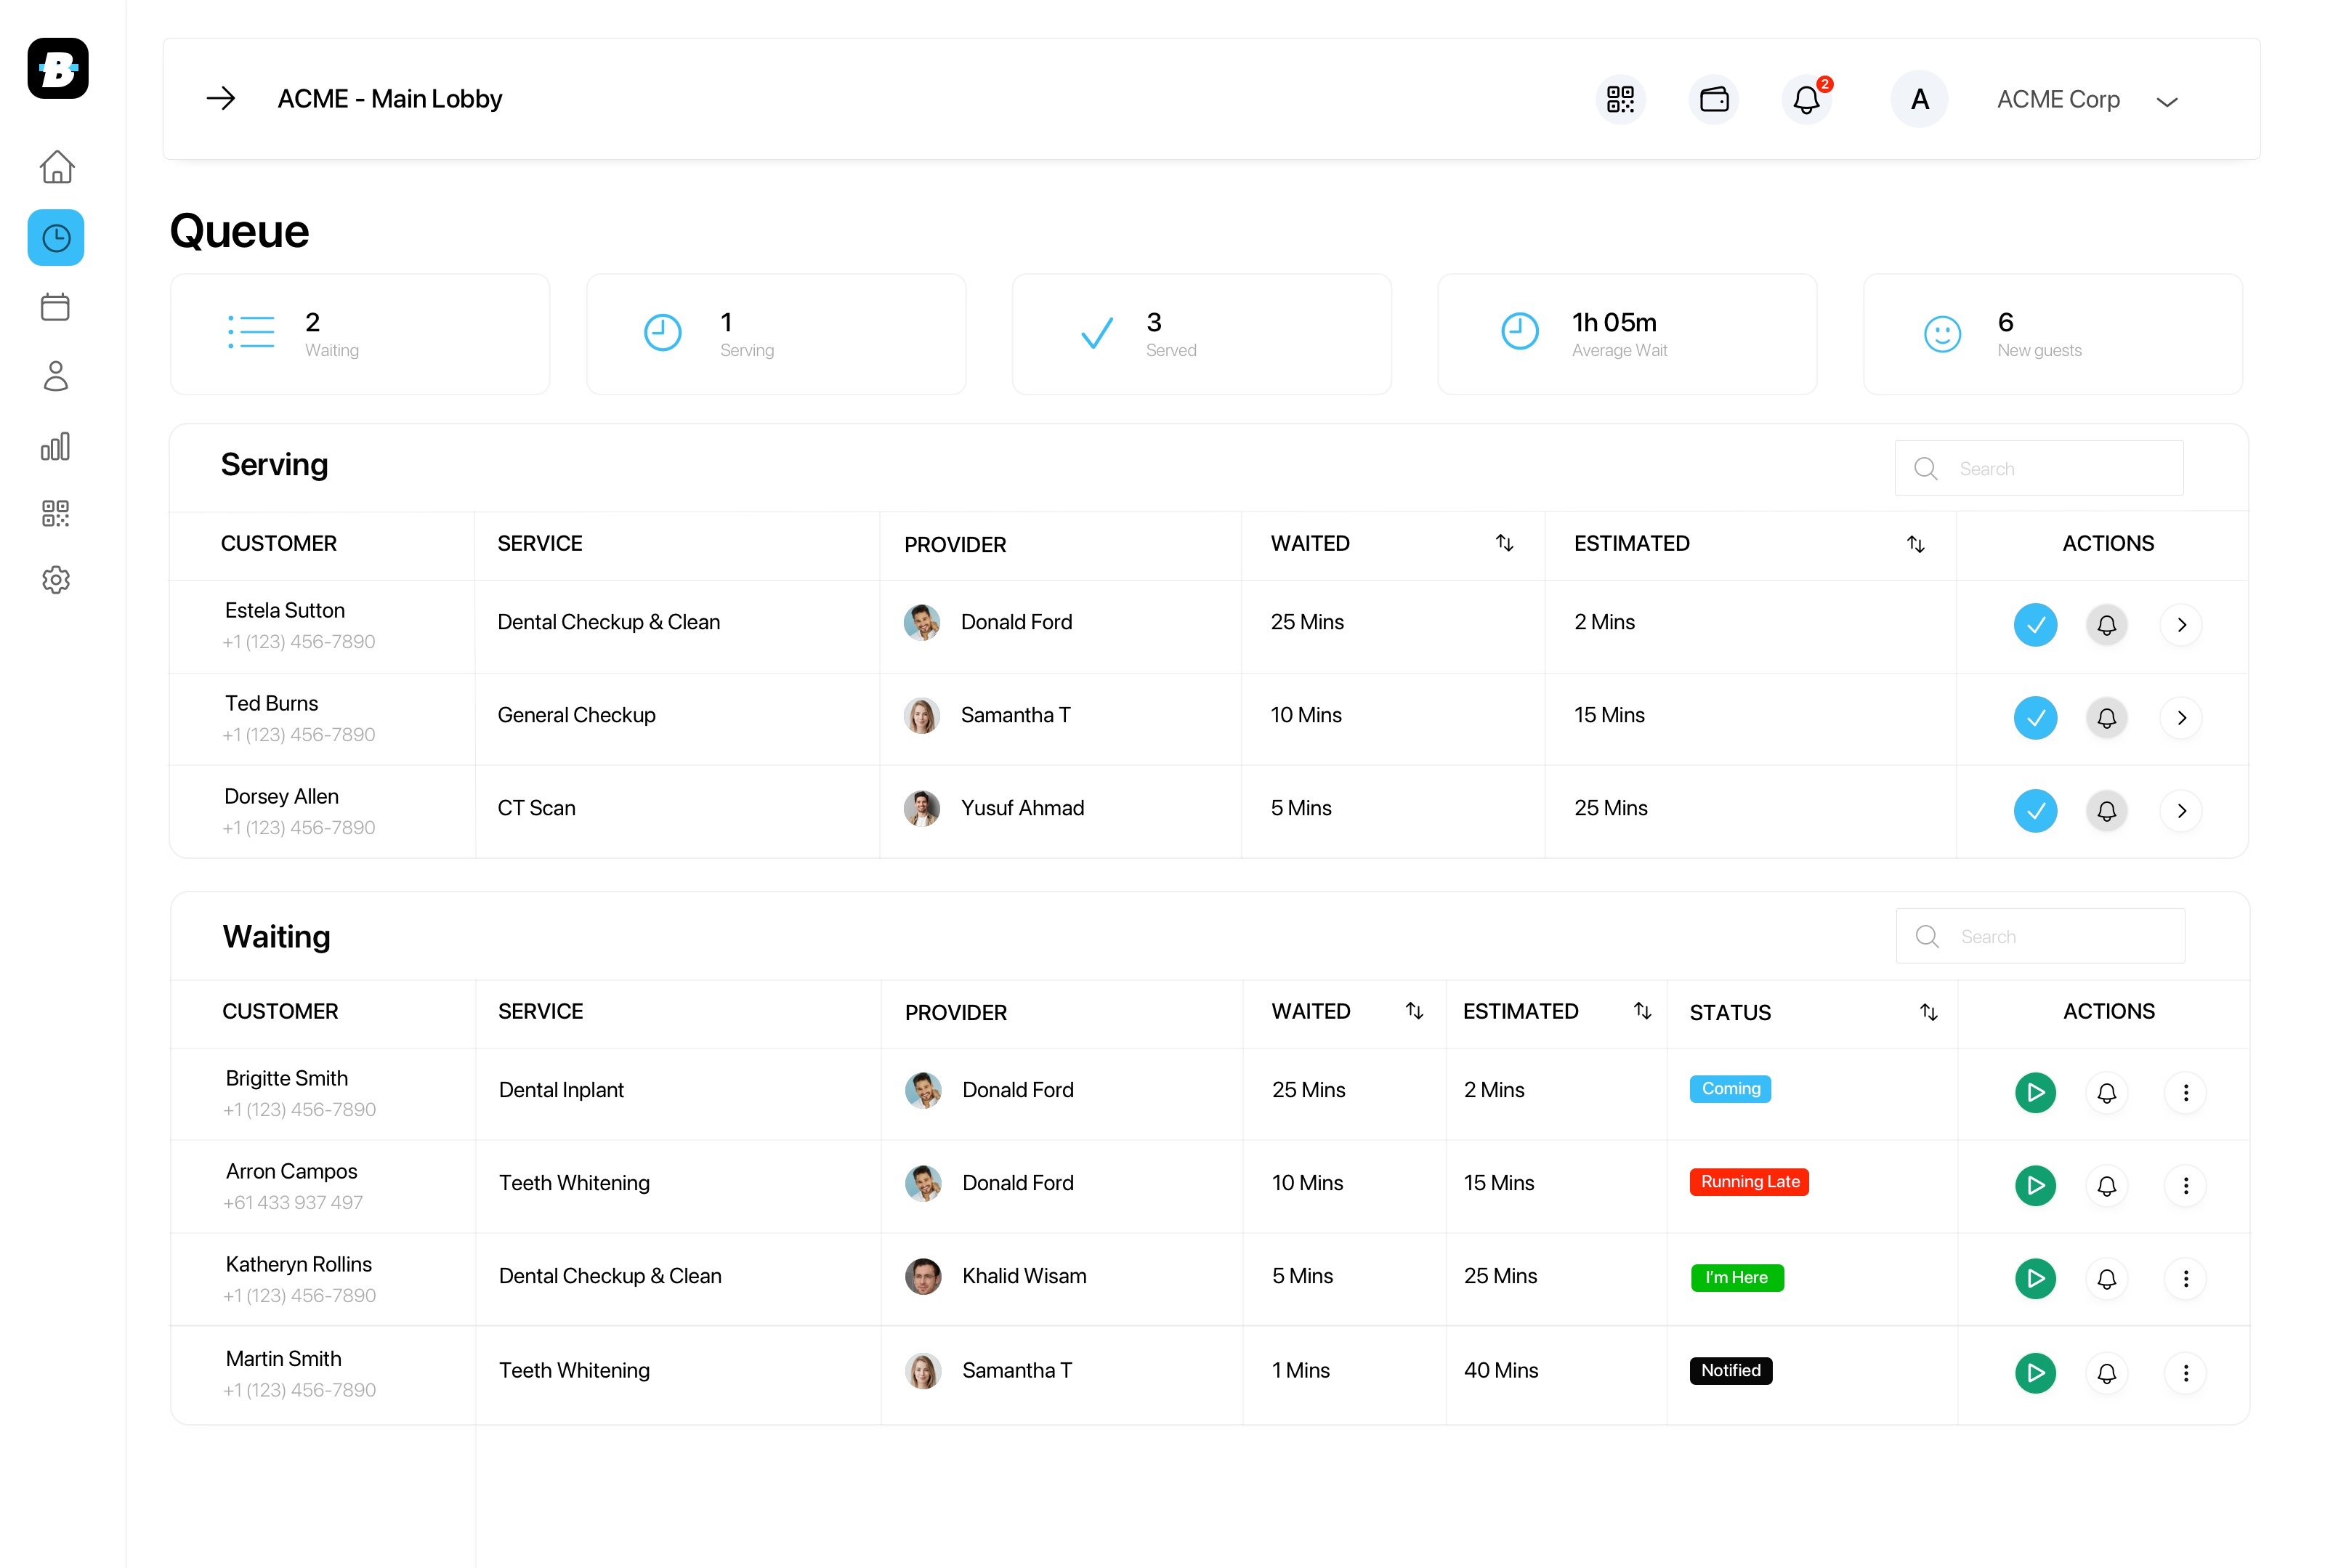The width and height of the screenshot is (2325, 1568).
Task: Open customers person icon in sidebar
Action: [56, 376]
